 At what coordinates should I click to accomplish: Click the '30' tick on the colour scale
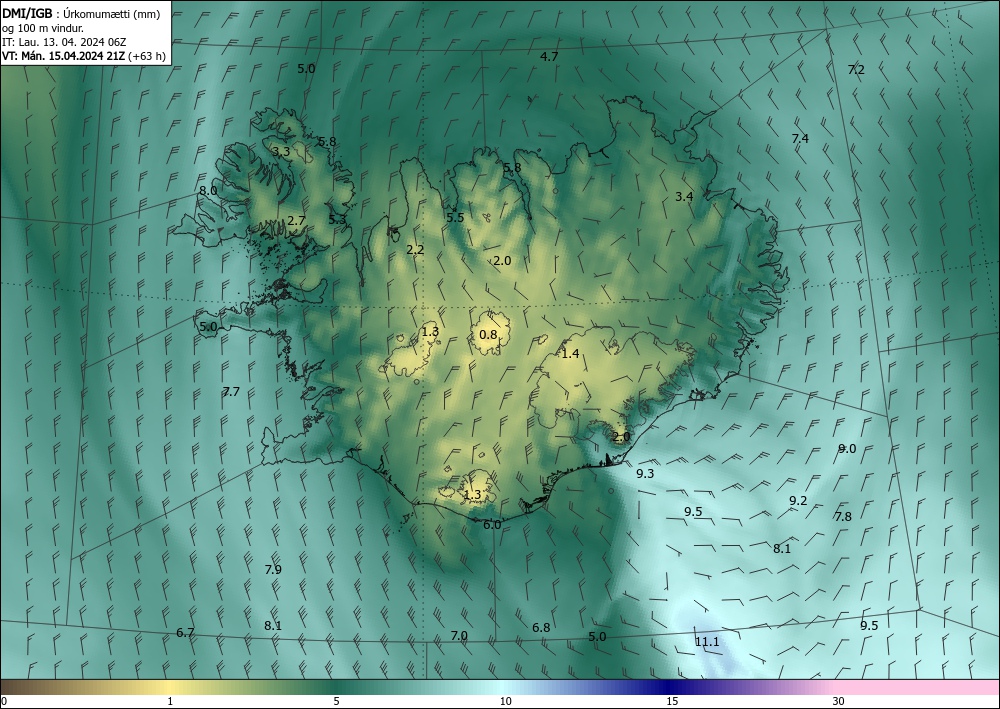(839, 701)
